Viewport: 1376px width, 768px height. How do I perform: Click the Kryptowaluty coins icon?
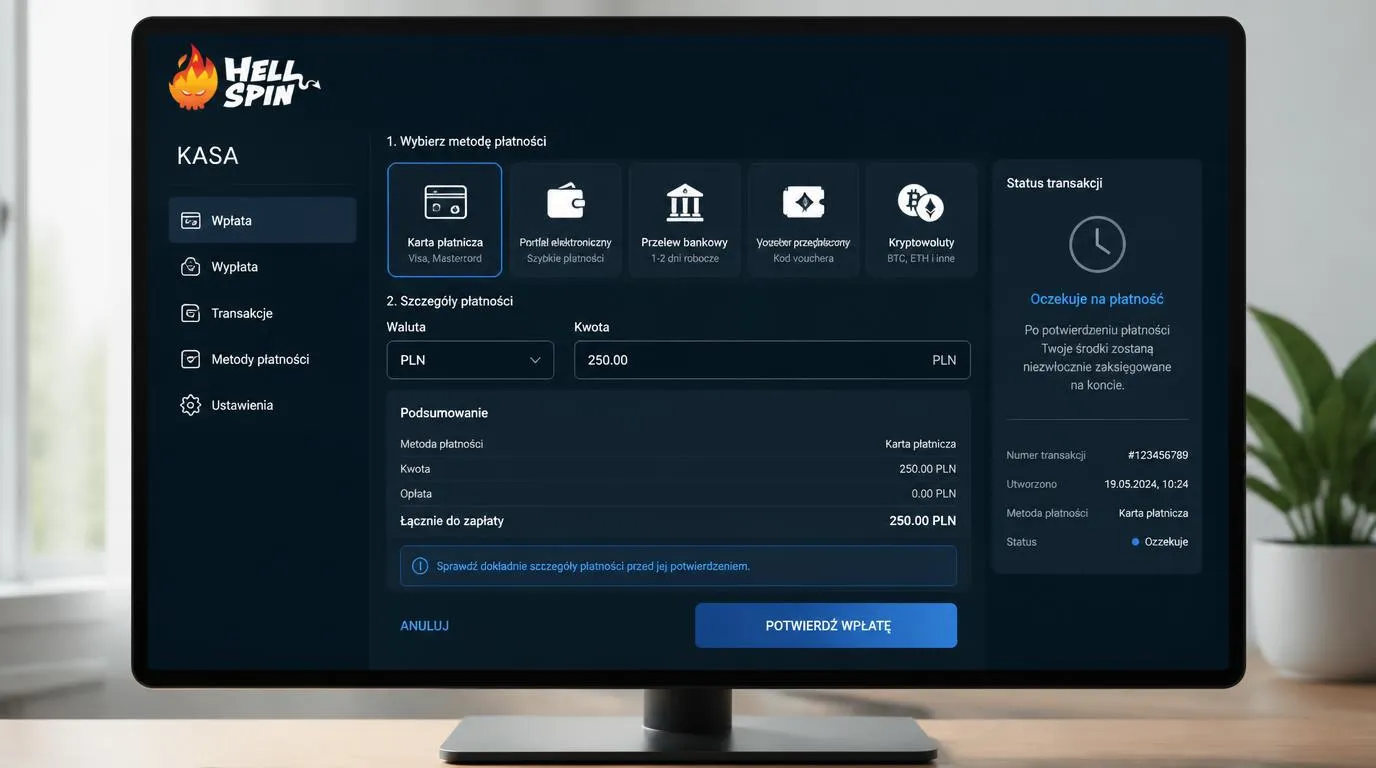pyautogui.click(x=921, y=203)
